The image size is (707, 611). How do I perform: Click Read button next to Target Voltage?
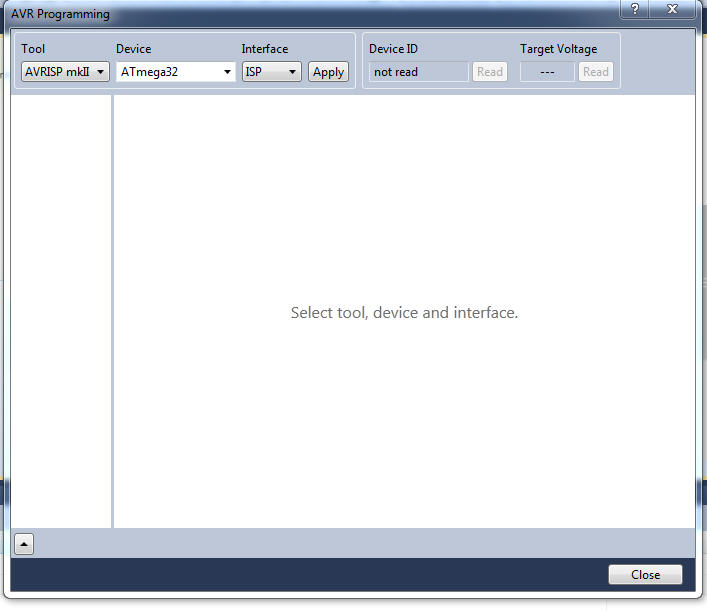[596, 72]
